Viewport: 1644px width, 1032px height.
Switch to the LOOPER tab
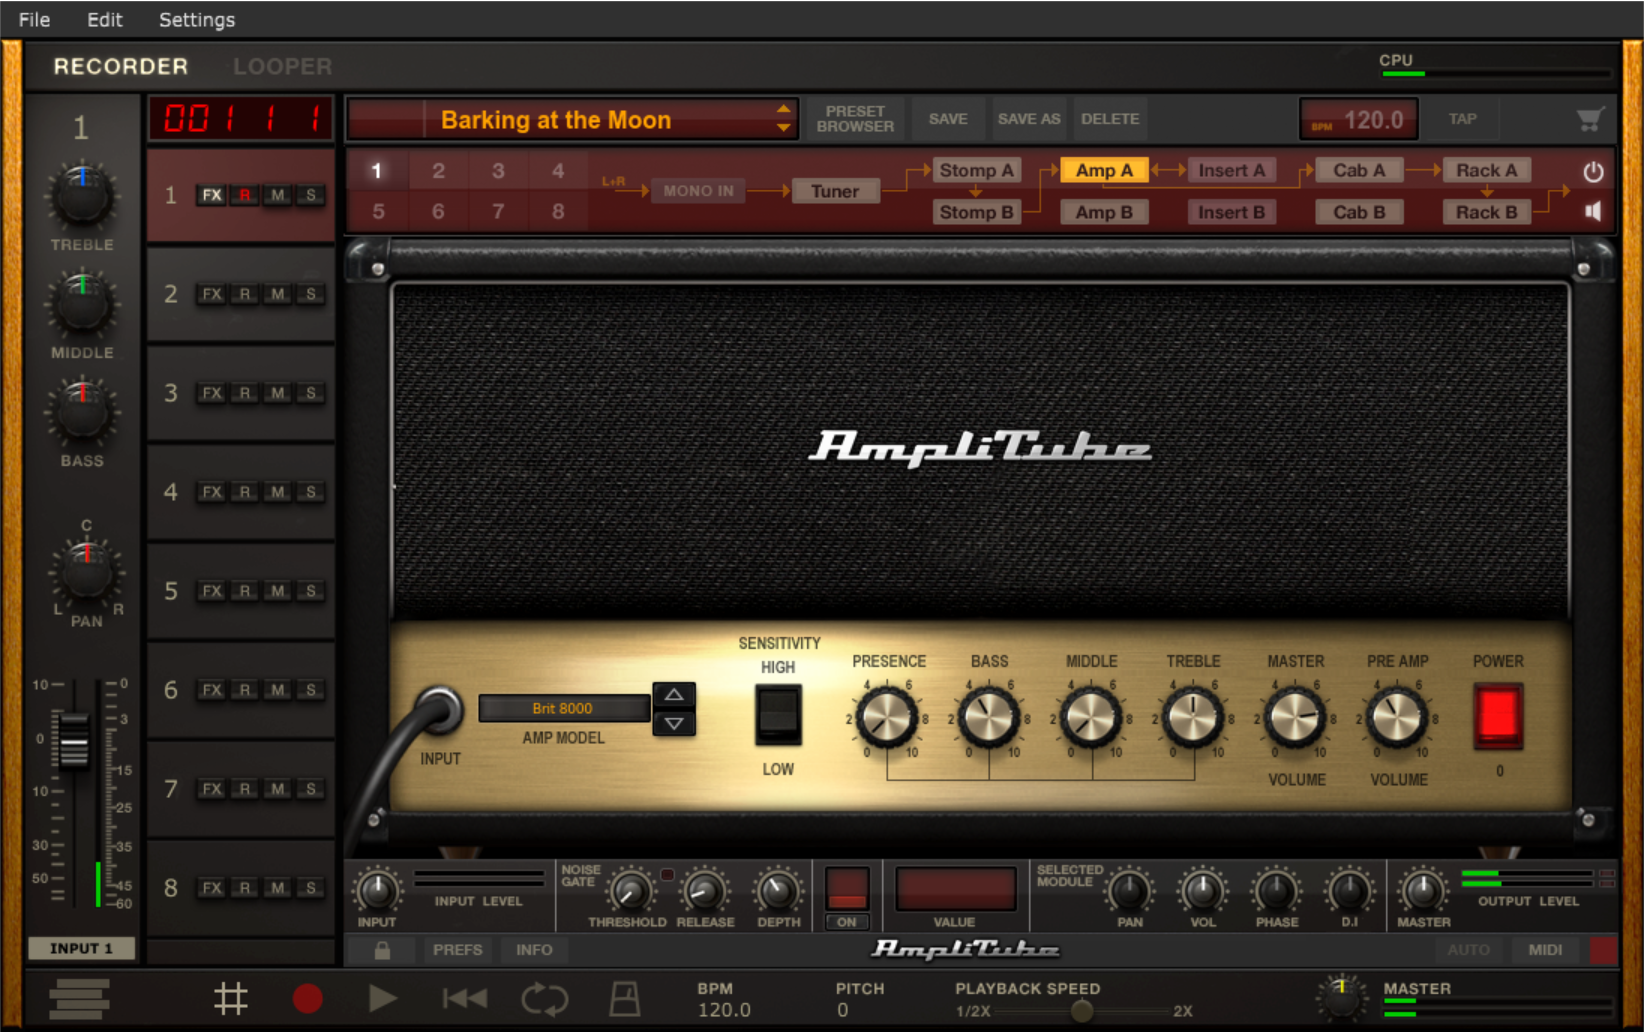(x=282, y=67)
